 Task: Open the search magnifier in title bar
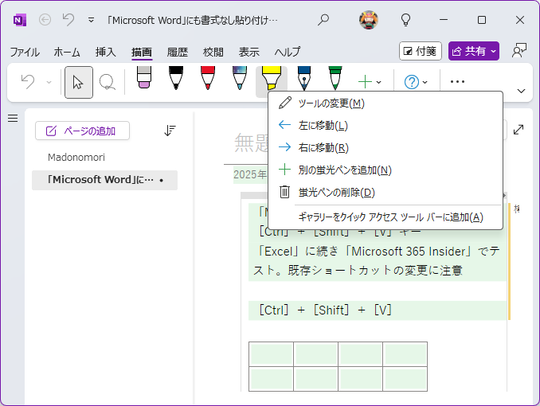tap(323, 20)
